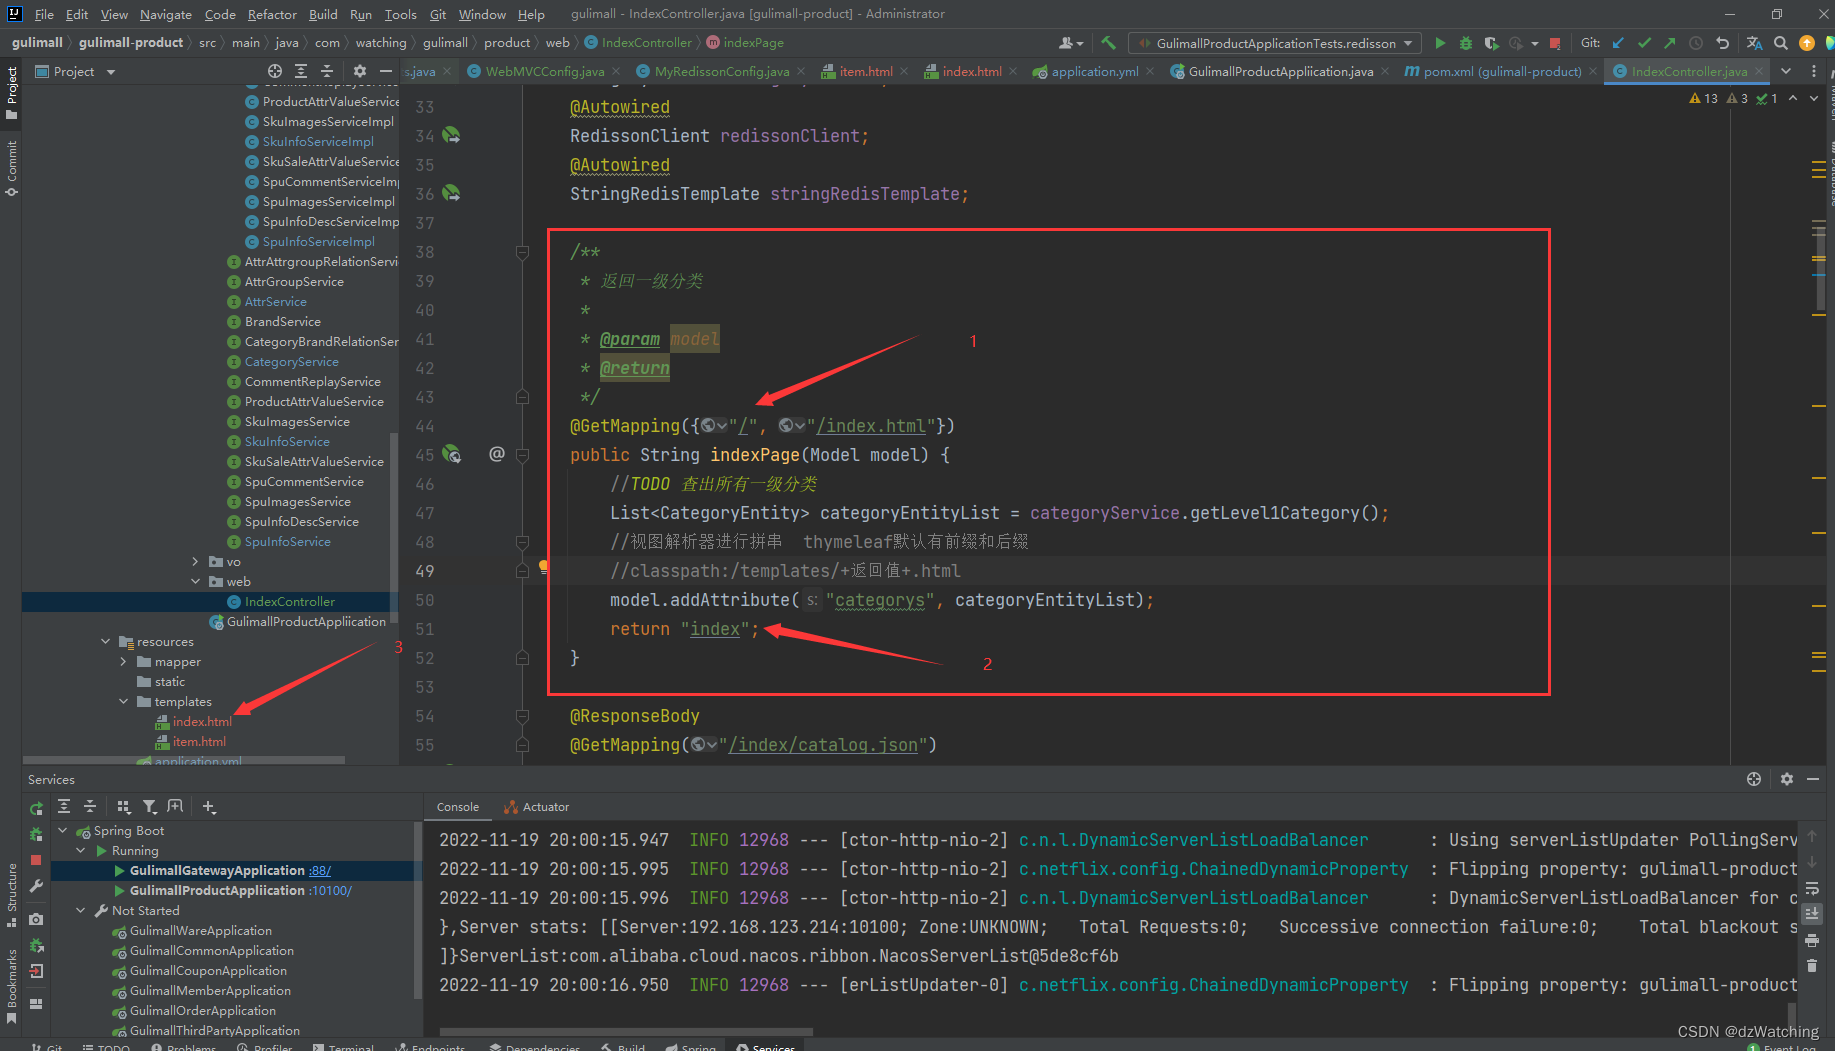Click the lightbulb on line 49
Image resolution: width=1835 pixels, height=1051 pixels.
(544, 566)
